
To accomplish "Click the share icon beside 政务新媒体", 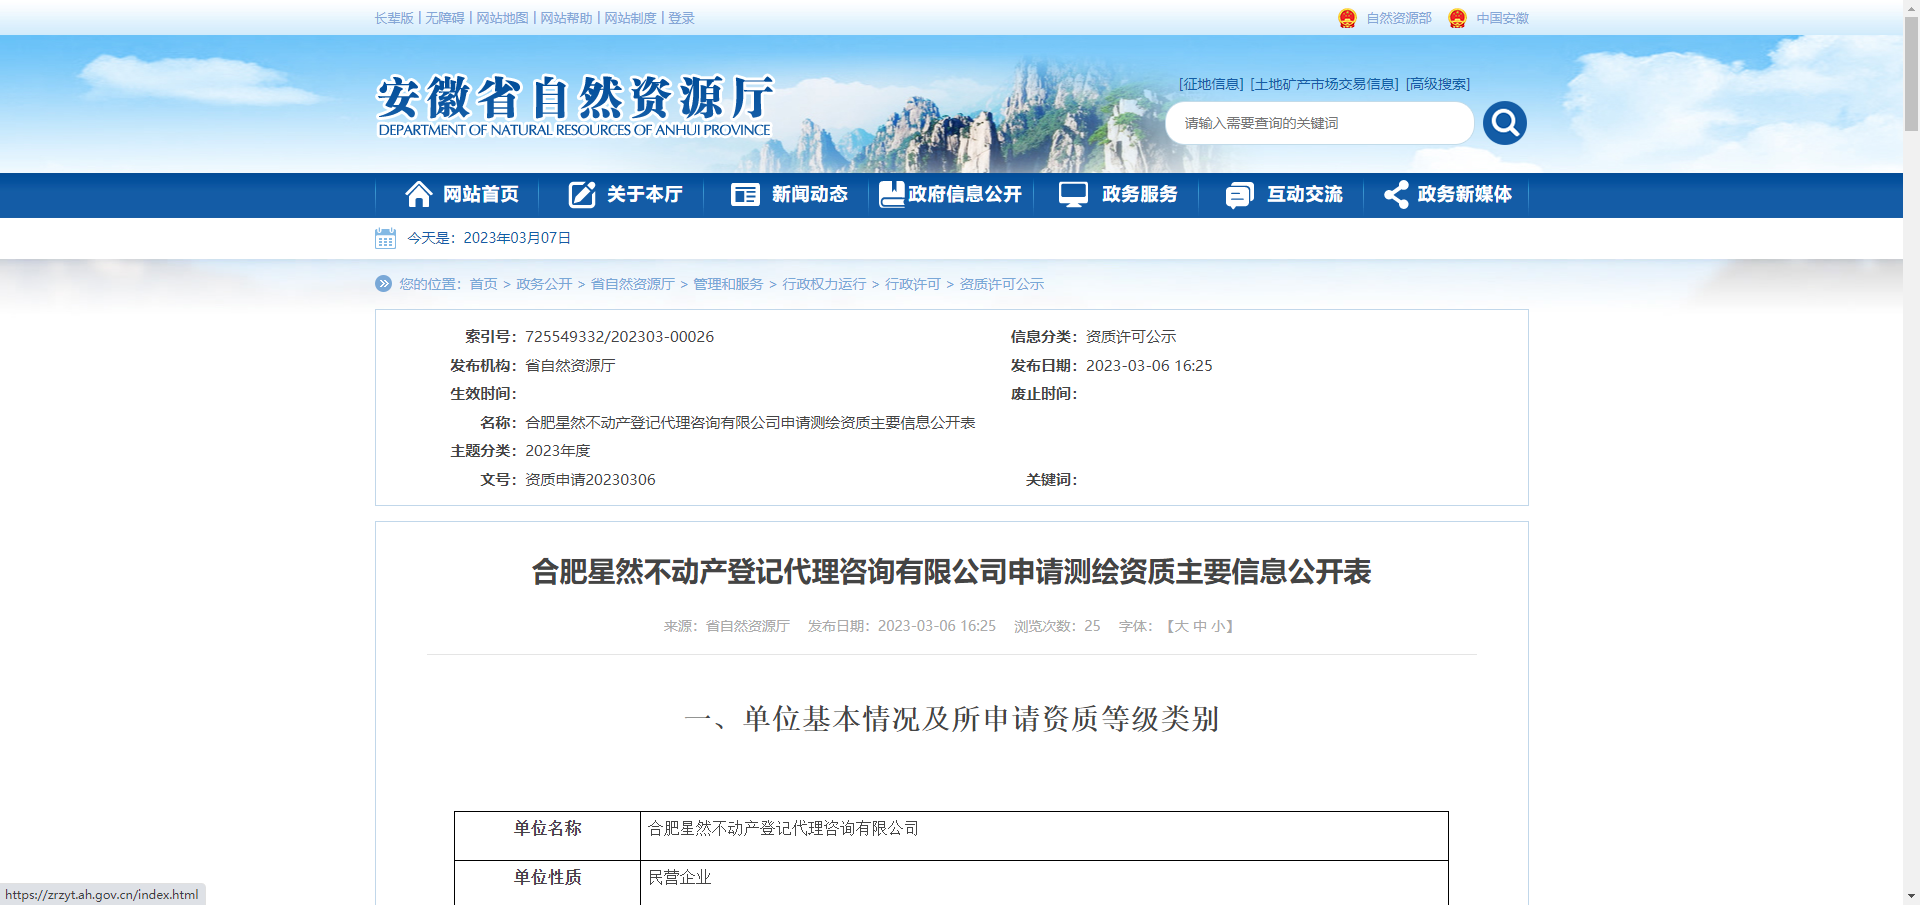I will [x=1396, y=194].
